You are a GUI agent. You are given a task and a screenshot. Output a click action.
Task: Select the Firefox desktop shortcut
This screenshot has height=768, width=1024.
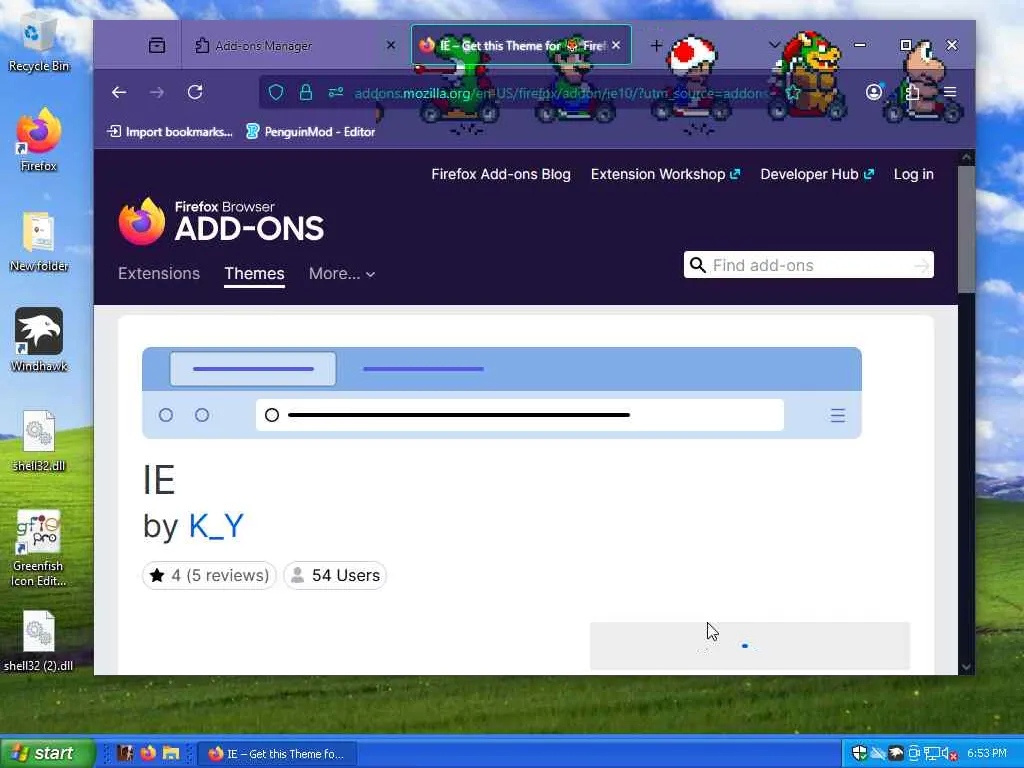point(39,140)
